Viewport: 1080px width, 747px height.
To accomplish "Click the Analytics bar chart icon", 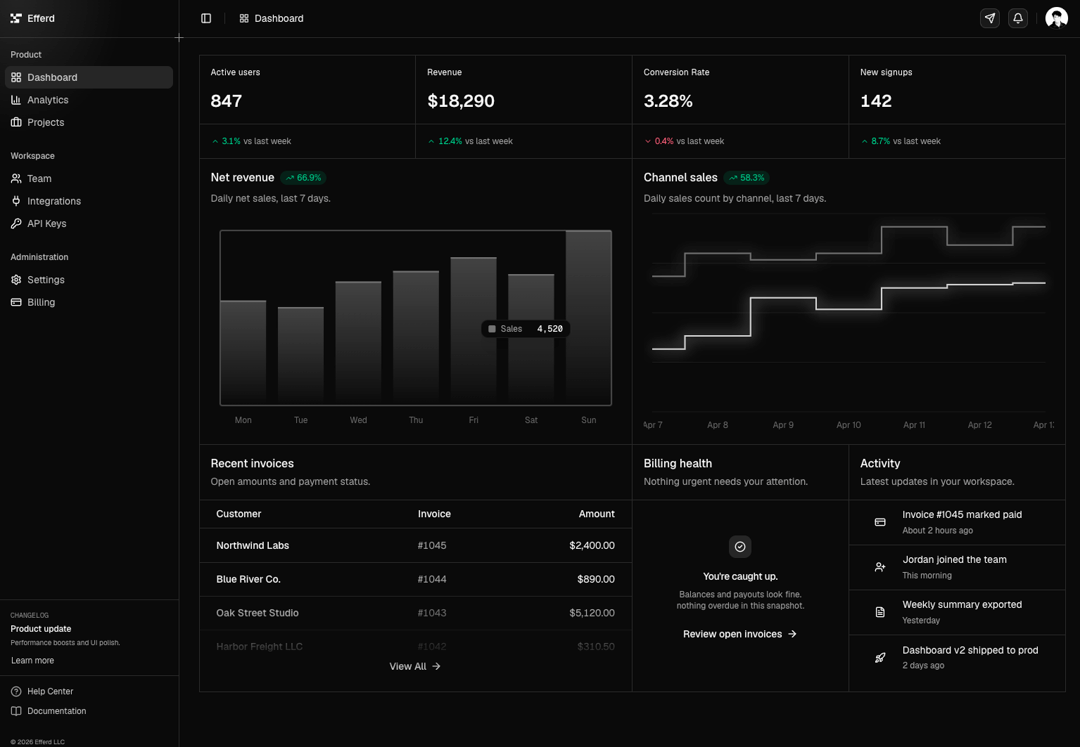I will tap(16, 100).
